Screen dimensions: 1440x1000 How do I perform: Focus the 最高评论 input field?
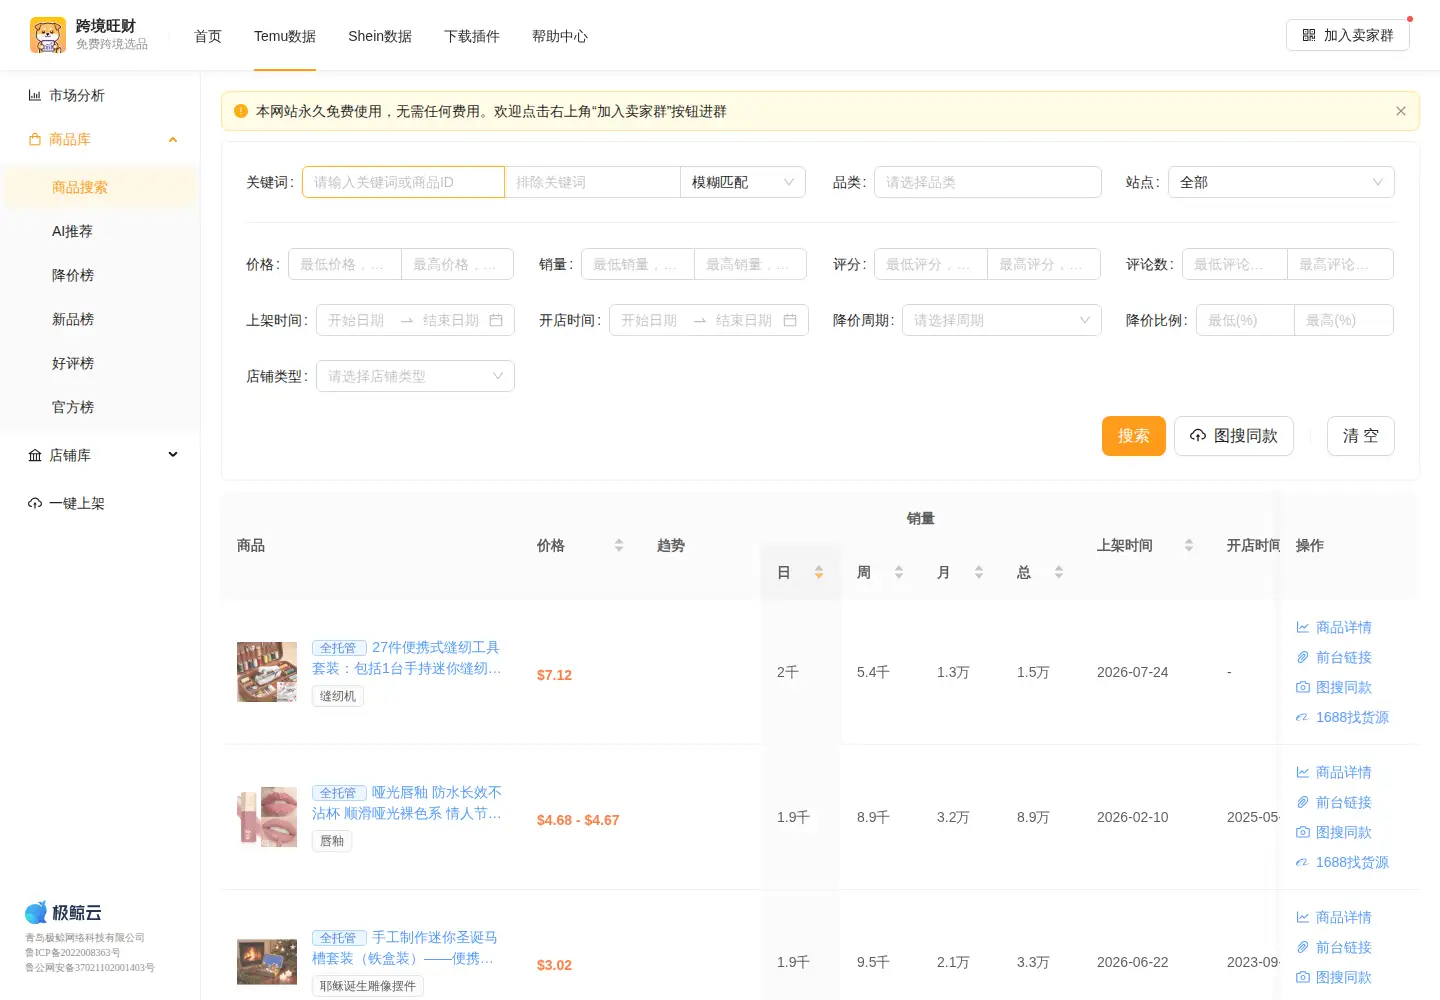click(1340, 264)
